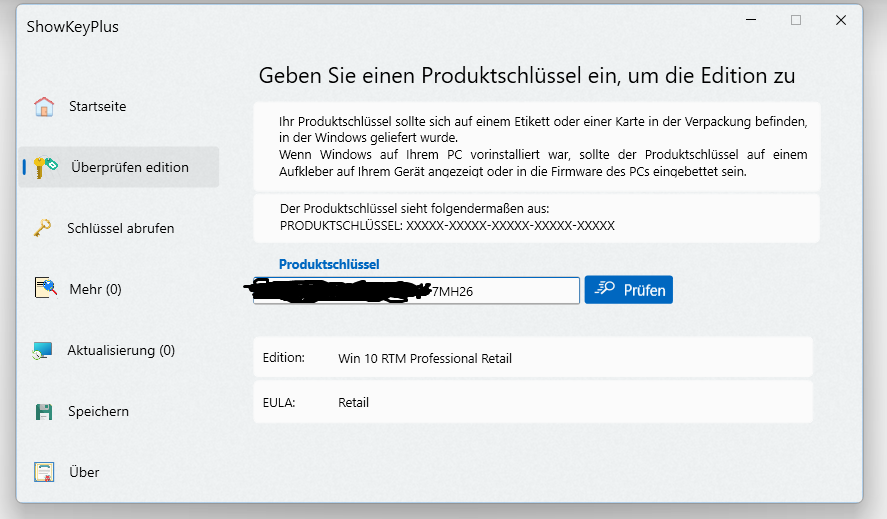
Task: Click the Win 10 RTM Professional Retail text
Action: click(x=425, y=358)
